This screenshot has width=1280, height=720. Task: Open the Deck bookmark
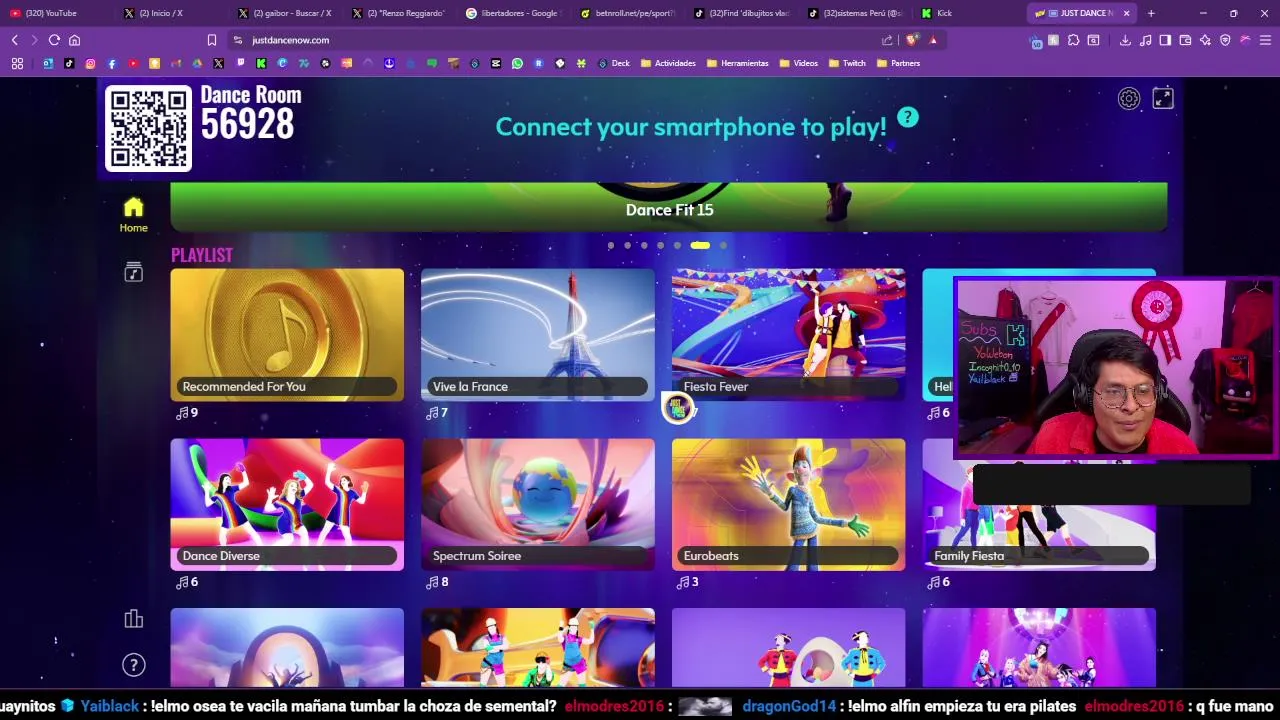click(614, 63)
